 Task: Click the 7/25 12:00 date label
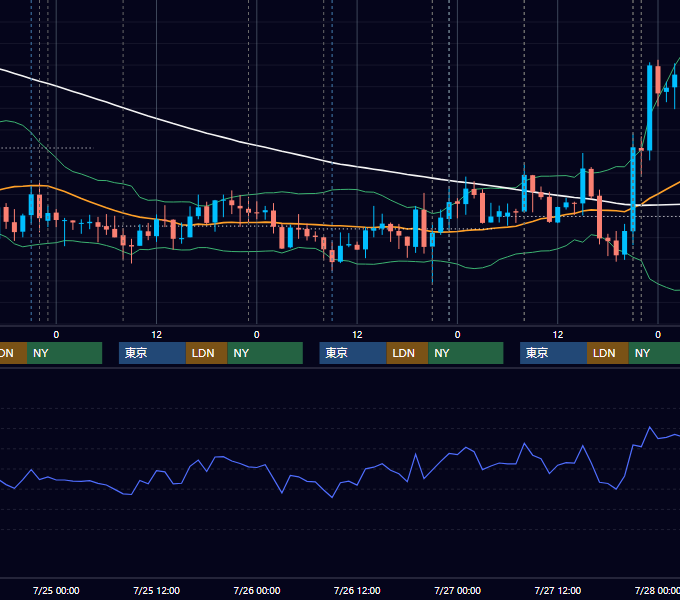(157, 590)
